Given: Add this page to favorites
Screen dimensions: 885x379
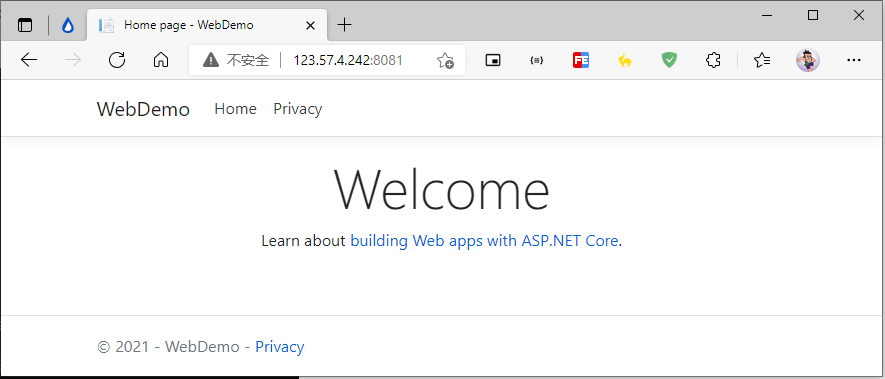Looking at the screenshot, I should click(445, 60).
